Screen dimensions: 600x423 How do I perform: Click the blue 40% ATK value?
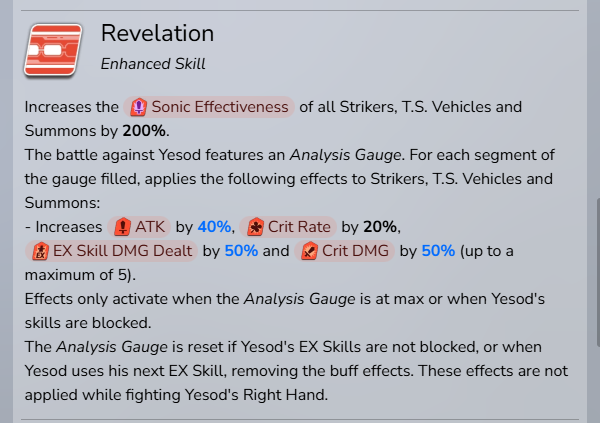(214, 226)
